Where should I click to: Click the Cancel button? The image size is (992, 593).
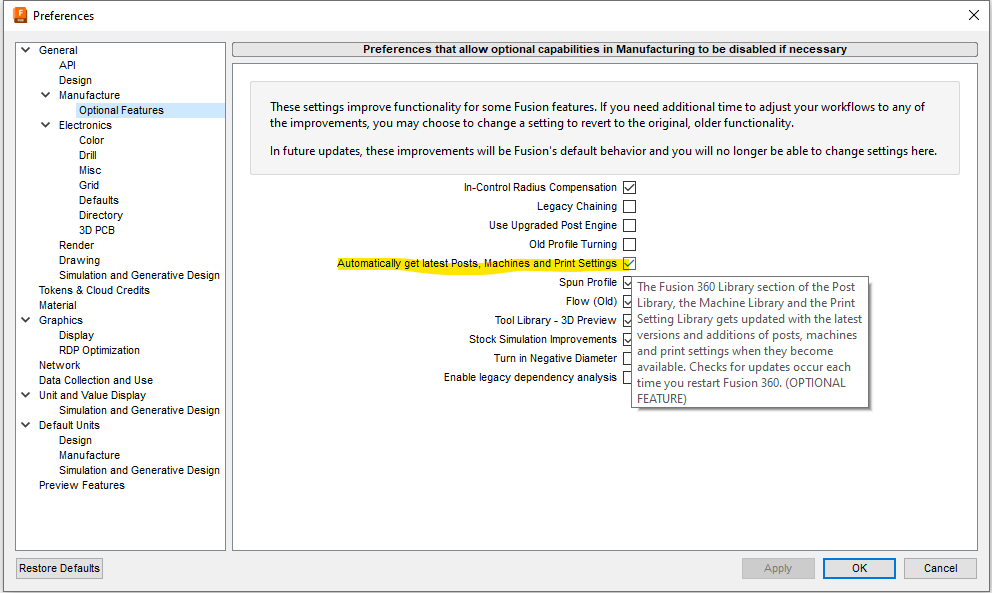coord(940,568)
